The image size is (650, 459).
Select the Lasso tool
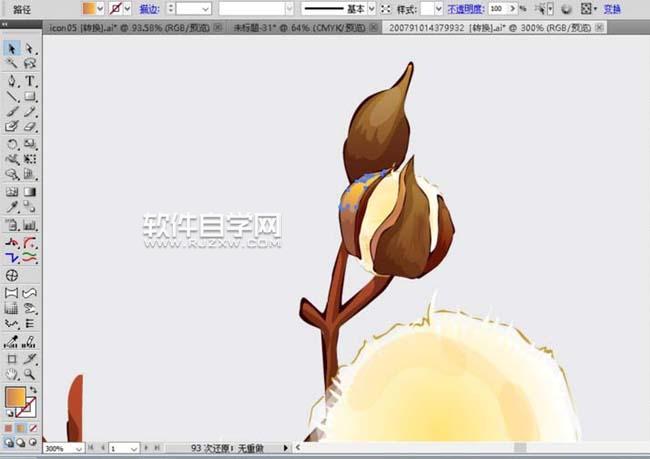pos(29,63)
